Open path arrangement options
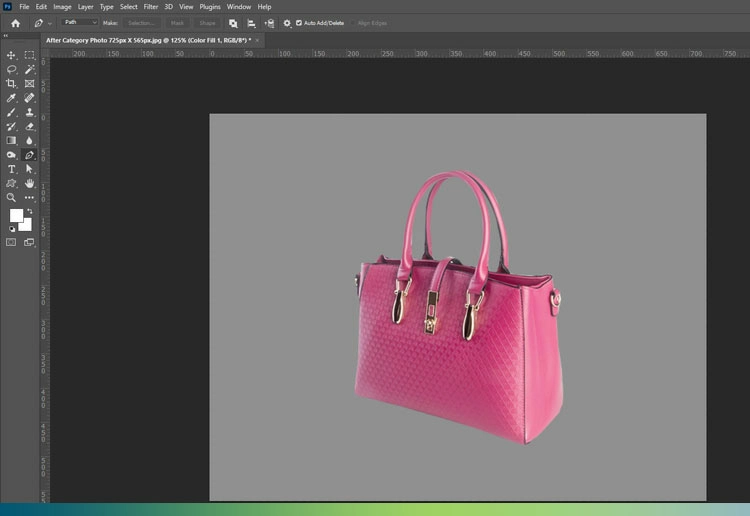Image resolution: width=750 pixels, height=516 pixels. [x=269, y=23]
